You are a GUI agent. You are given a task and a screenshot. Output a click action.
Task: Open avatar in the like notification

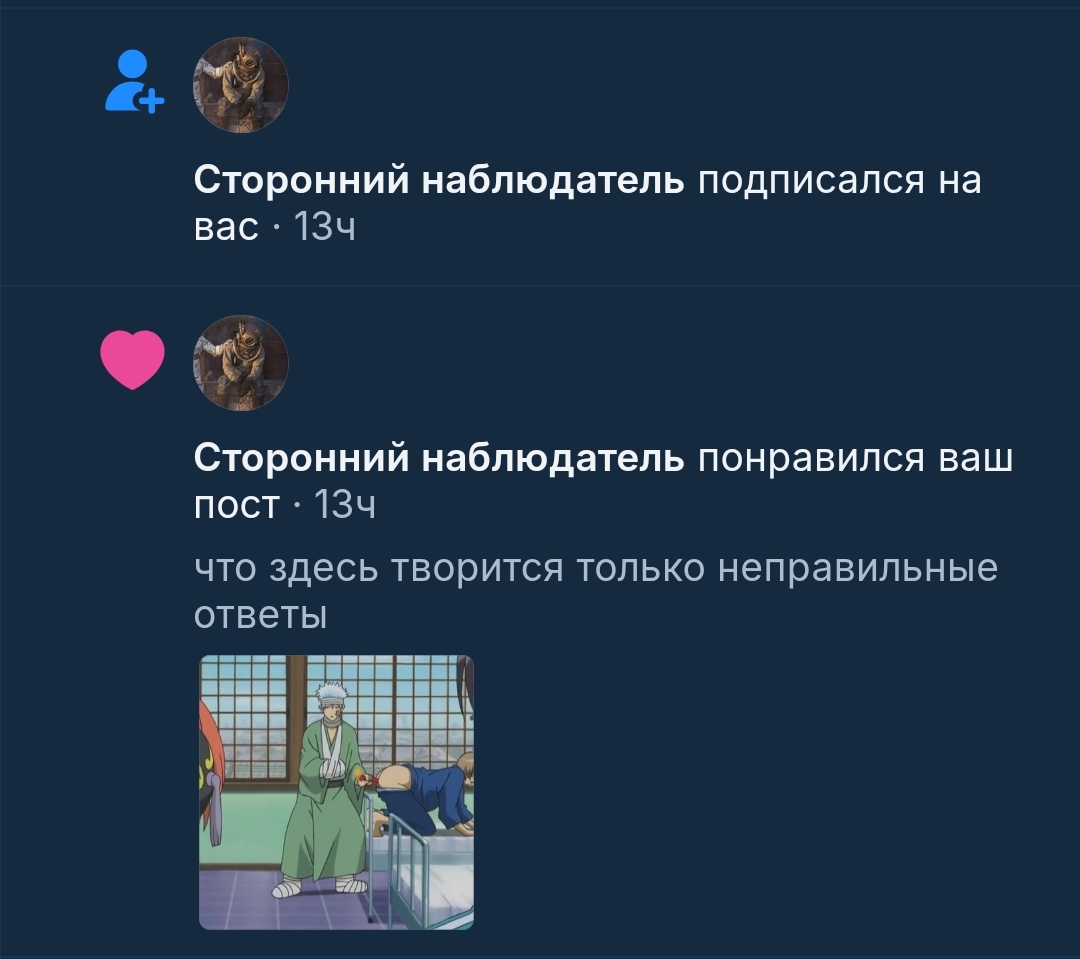coord(240,363)
